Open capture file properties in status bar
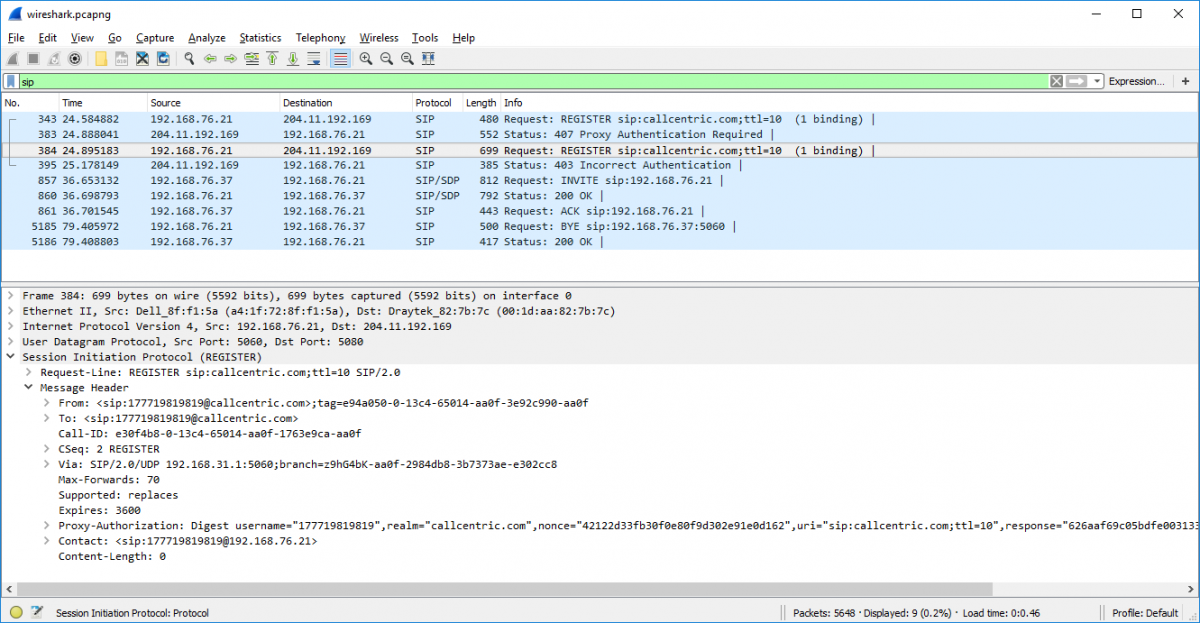Viewport: 1200px width, 623px height. 37,612
